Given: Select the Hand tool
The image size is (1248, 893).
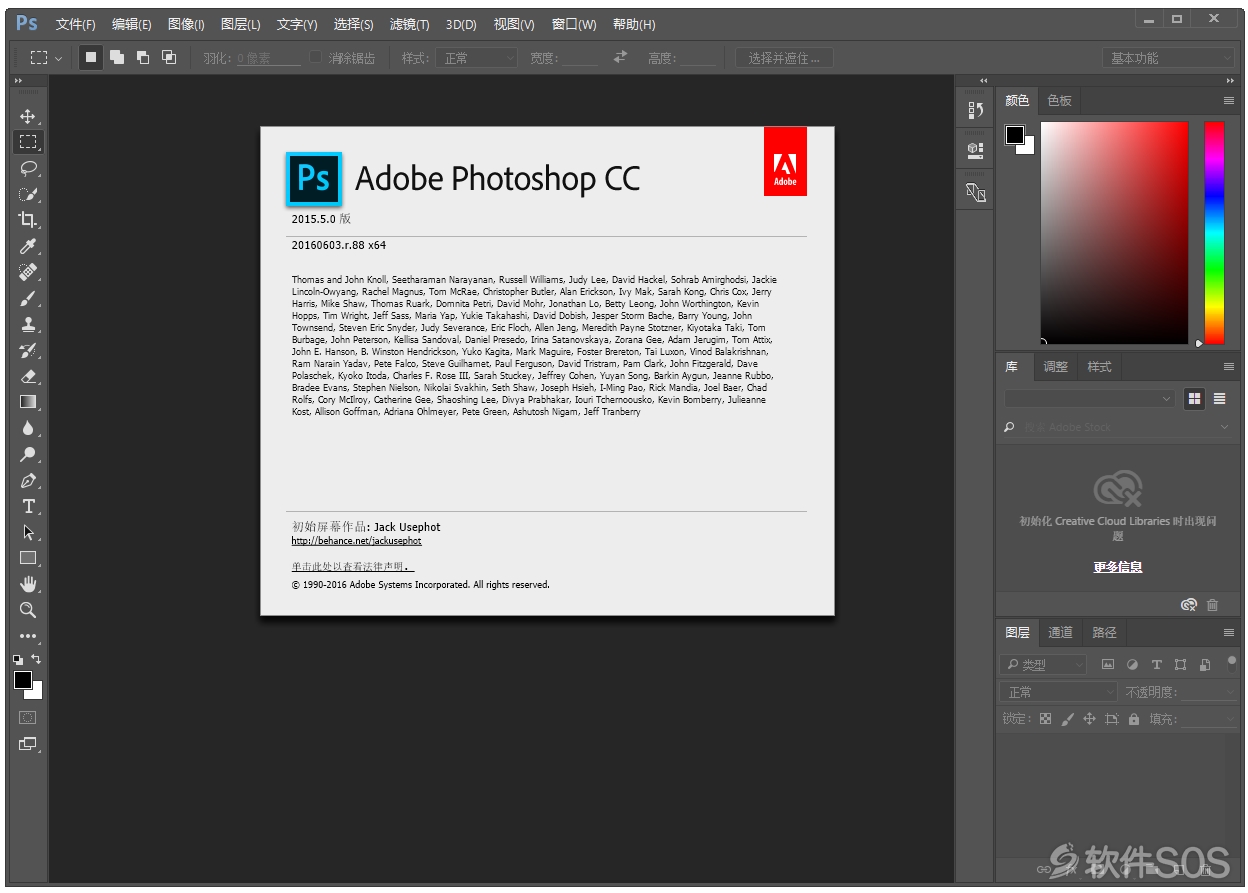Looking at the screenshot, I should click(x=28, y=584).
